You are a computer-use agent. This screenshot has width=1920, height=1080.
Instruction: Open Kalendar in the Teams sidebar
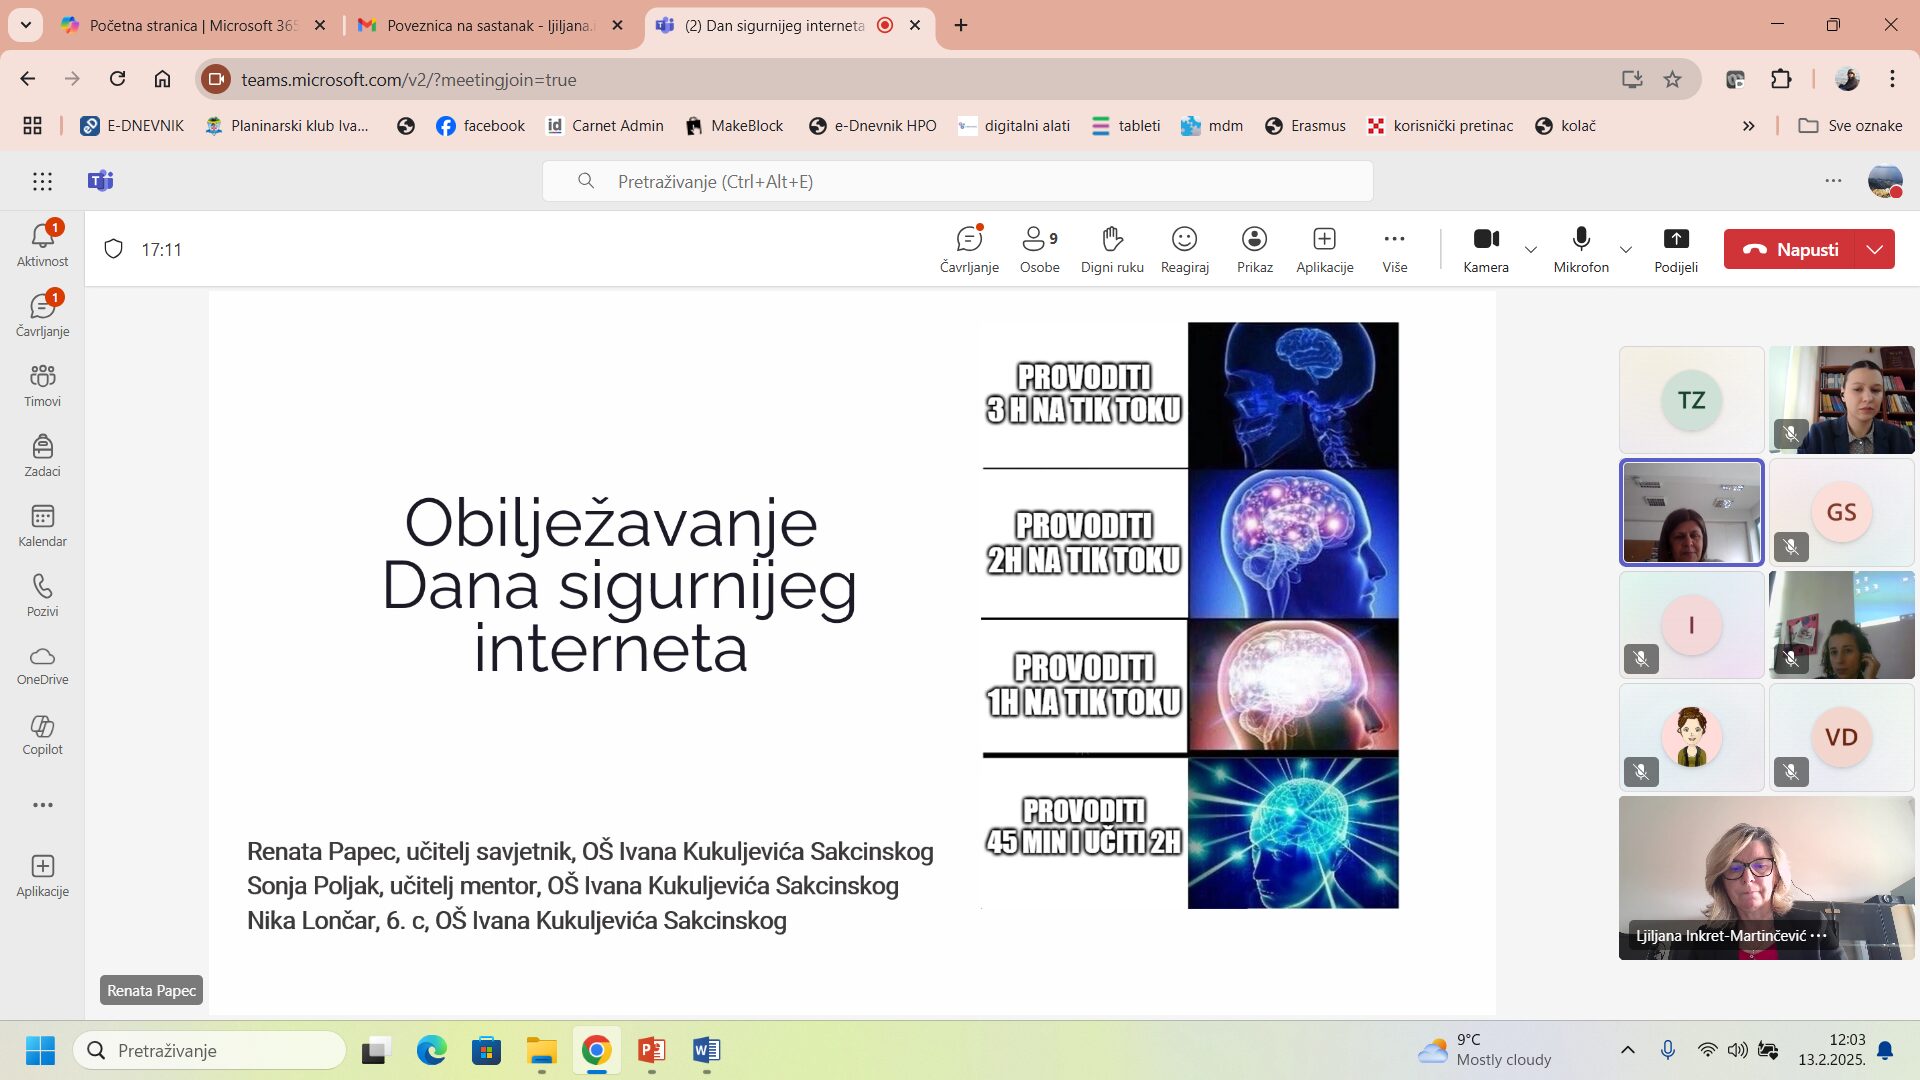point(42,526)
